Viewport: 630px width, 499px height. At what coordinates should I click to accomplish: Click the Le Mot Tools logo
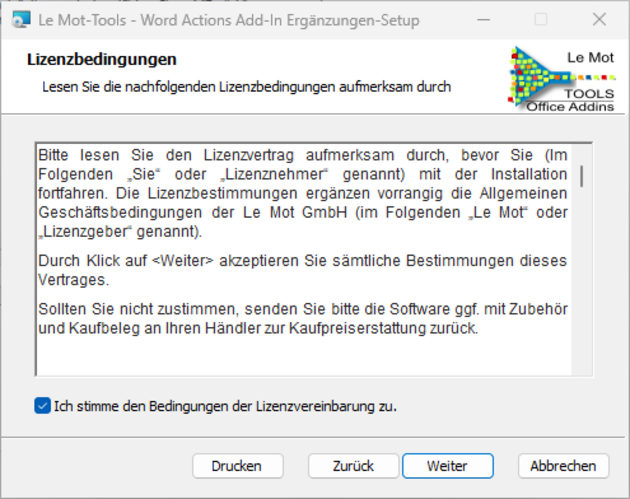pos(562,80)
